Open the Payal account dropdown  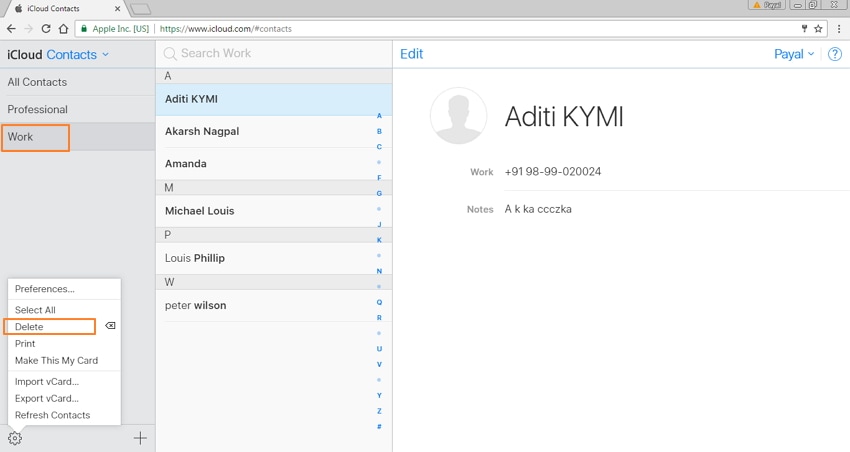pos(794,54)
